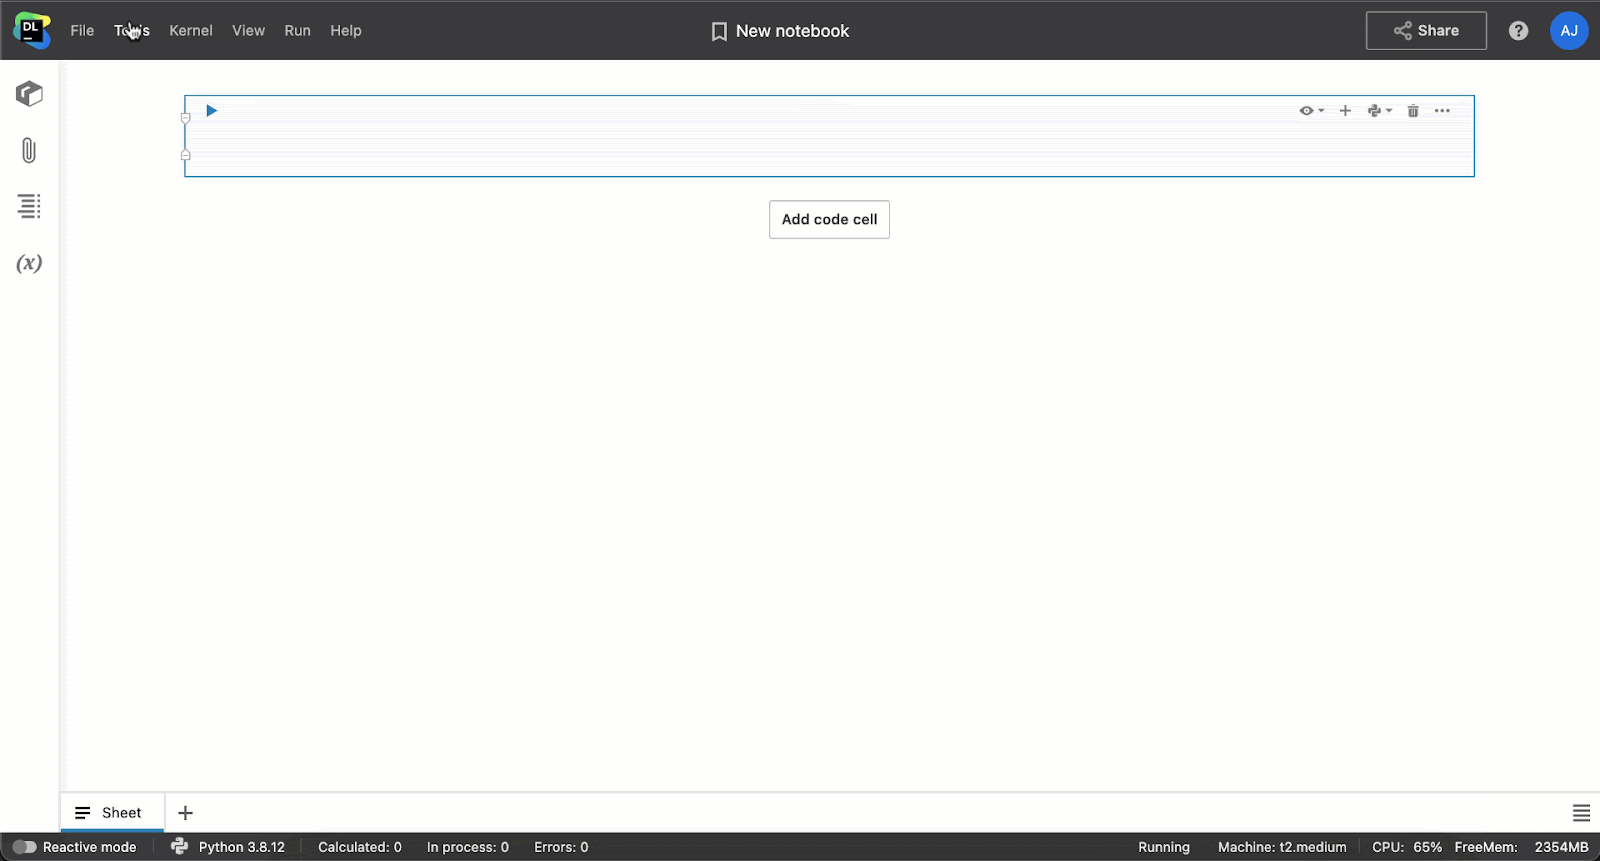Click the bottom fold marker of the cell
This screenshot has width=1600, height=861.
click(185, 155)
